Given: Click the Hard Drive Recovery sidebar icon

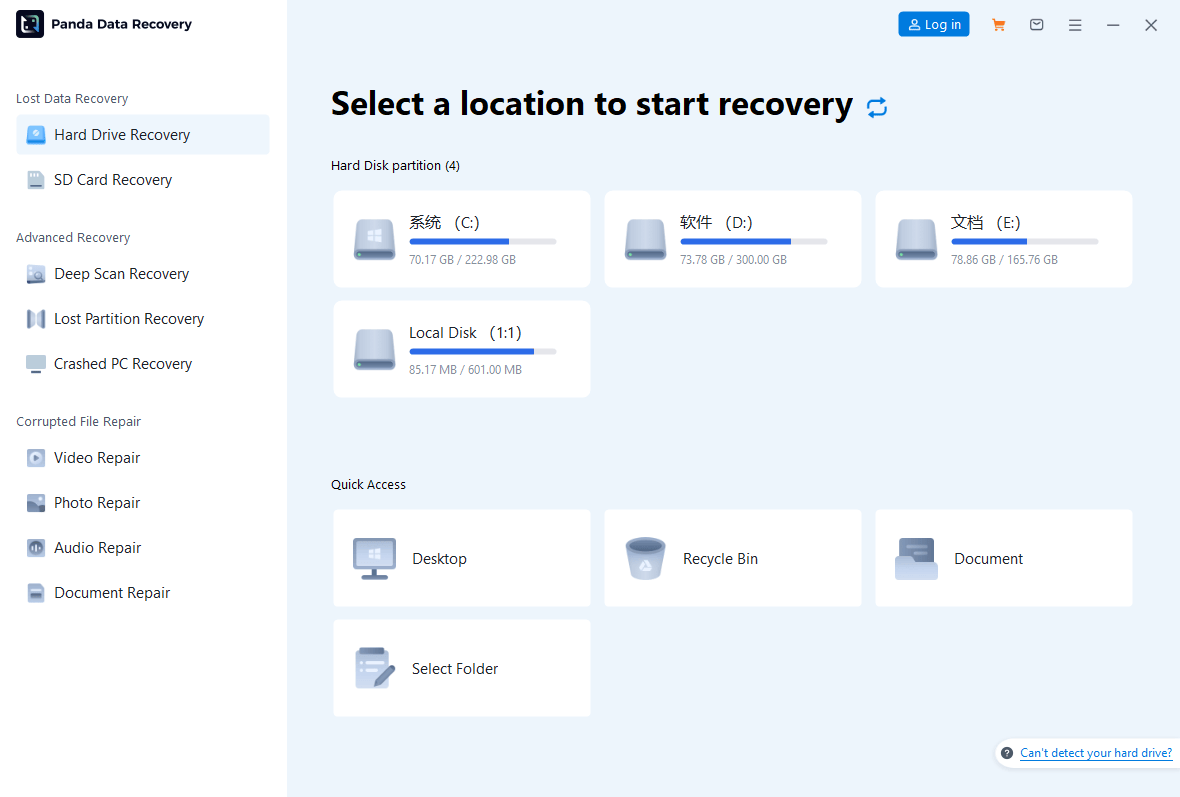Looking at the screenshot, I should tap(35, 135).
